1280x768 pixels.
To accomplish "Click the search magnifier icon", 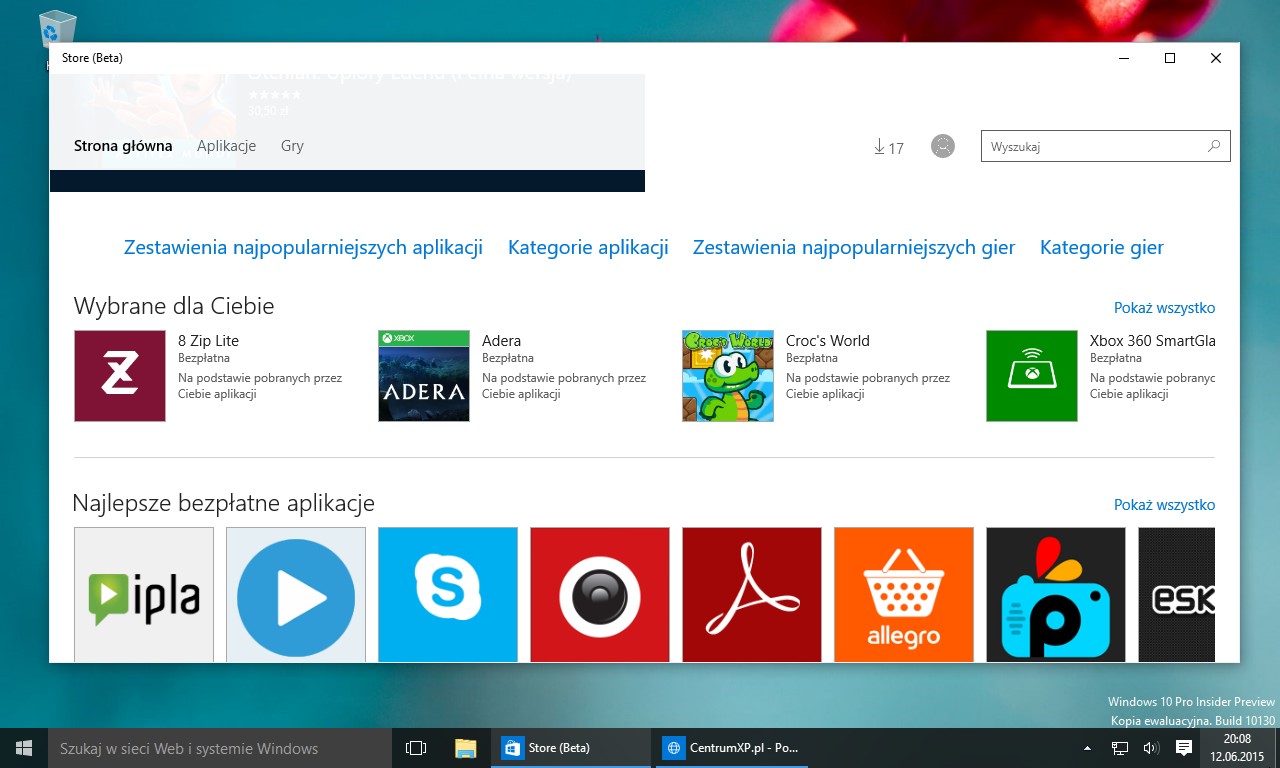I will [1214, 146].
